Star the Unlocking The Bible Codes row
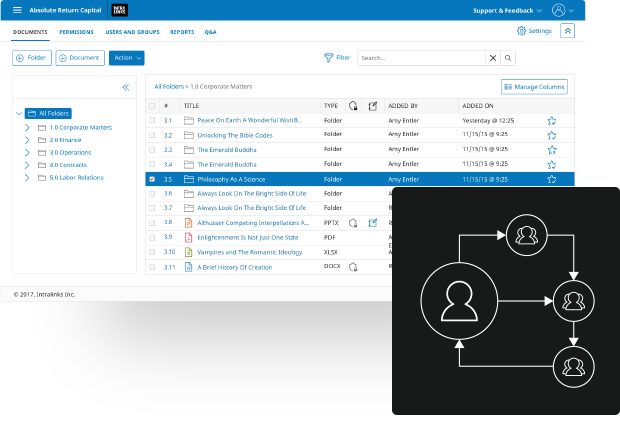 (552, 135)
